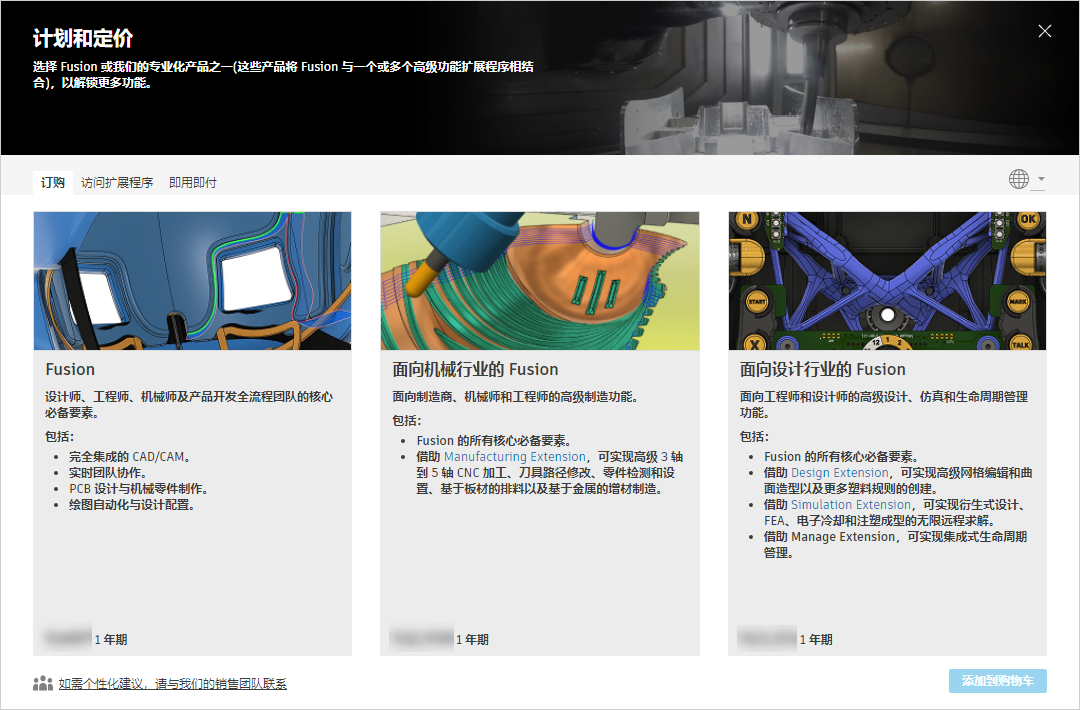Click the 添加到购物车 button
The height and width of the screenshot is (710, 1080).
(997, 681)
